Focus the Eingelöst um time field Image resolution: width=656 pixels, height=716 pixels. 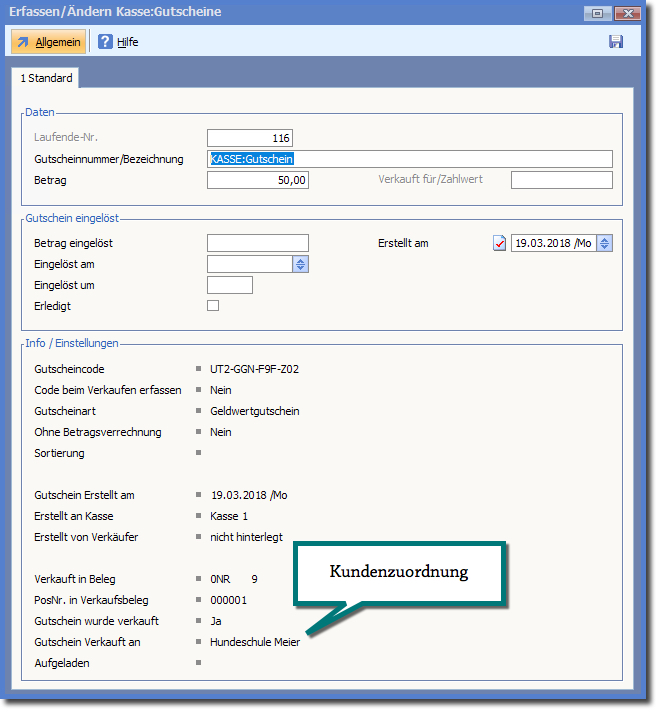click(x=230, y=285)
